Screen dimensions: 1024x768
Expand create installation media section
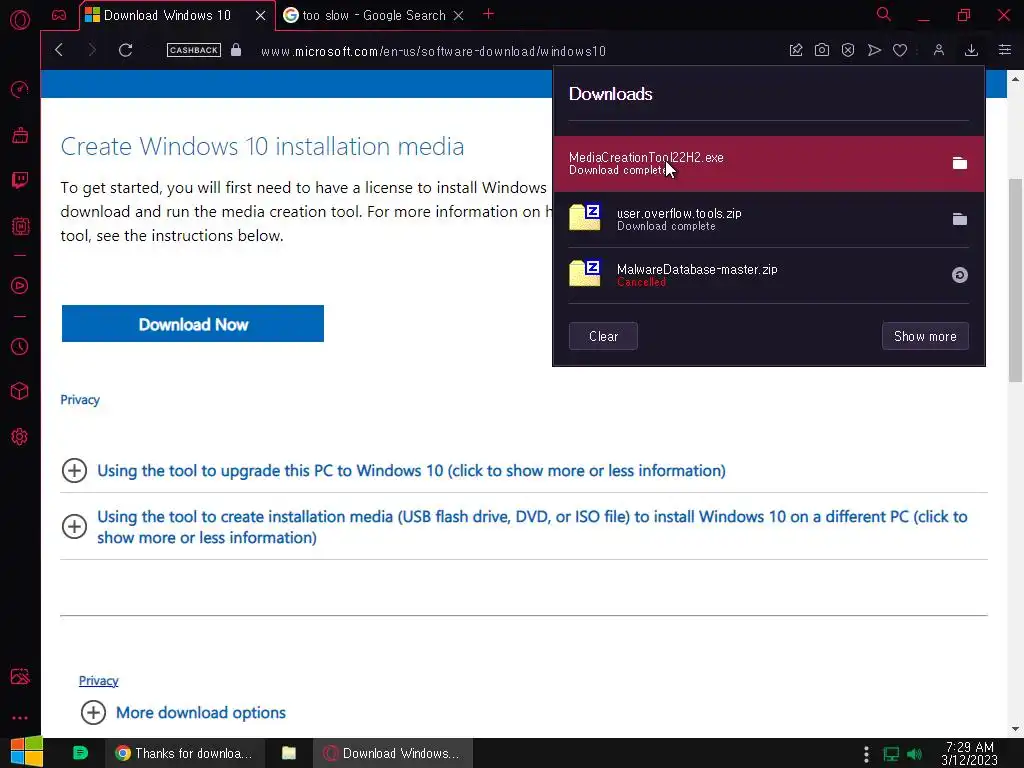pyautogui.click(x=515, y=527)
